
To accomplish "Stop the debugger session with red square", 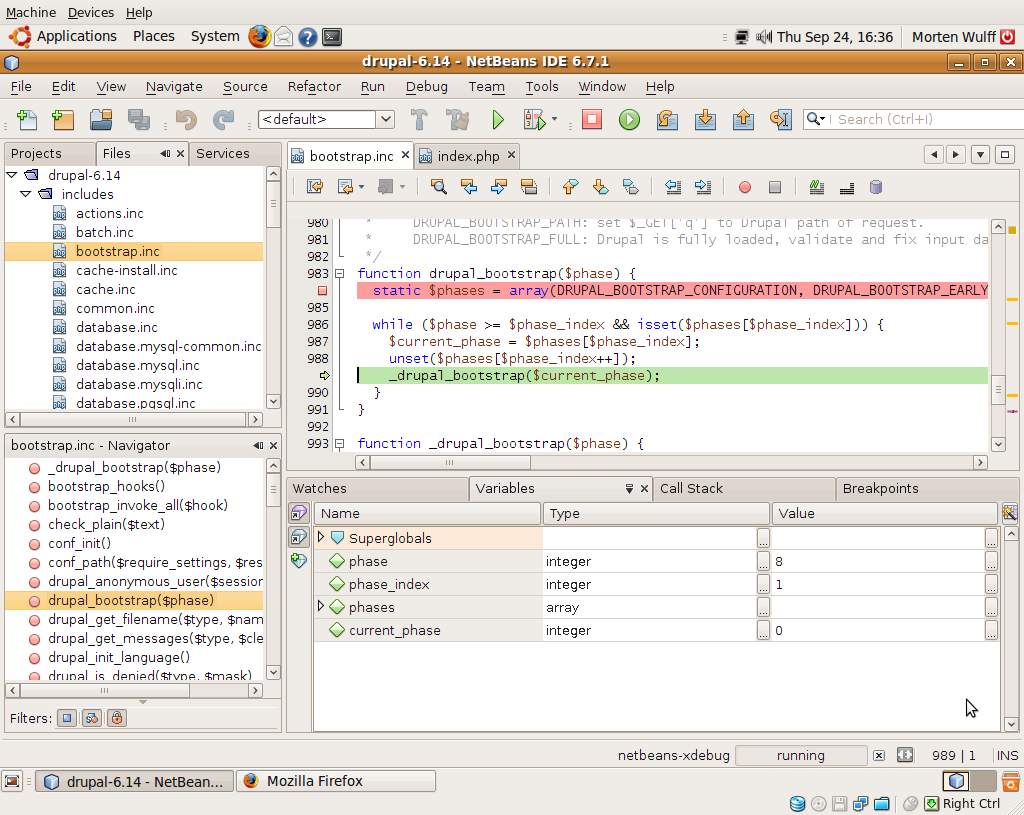I will point(592,119).
